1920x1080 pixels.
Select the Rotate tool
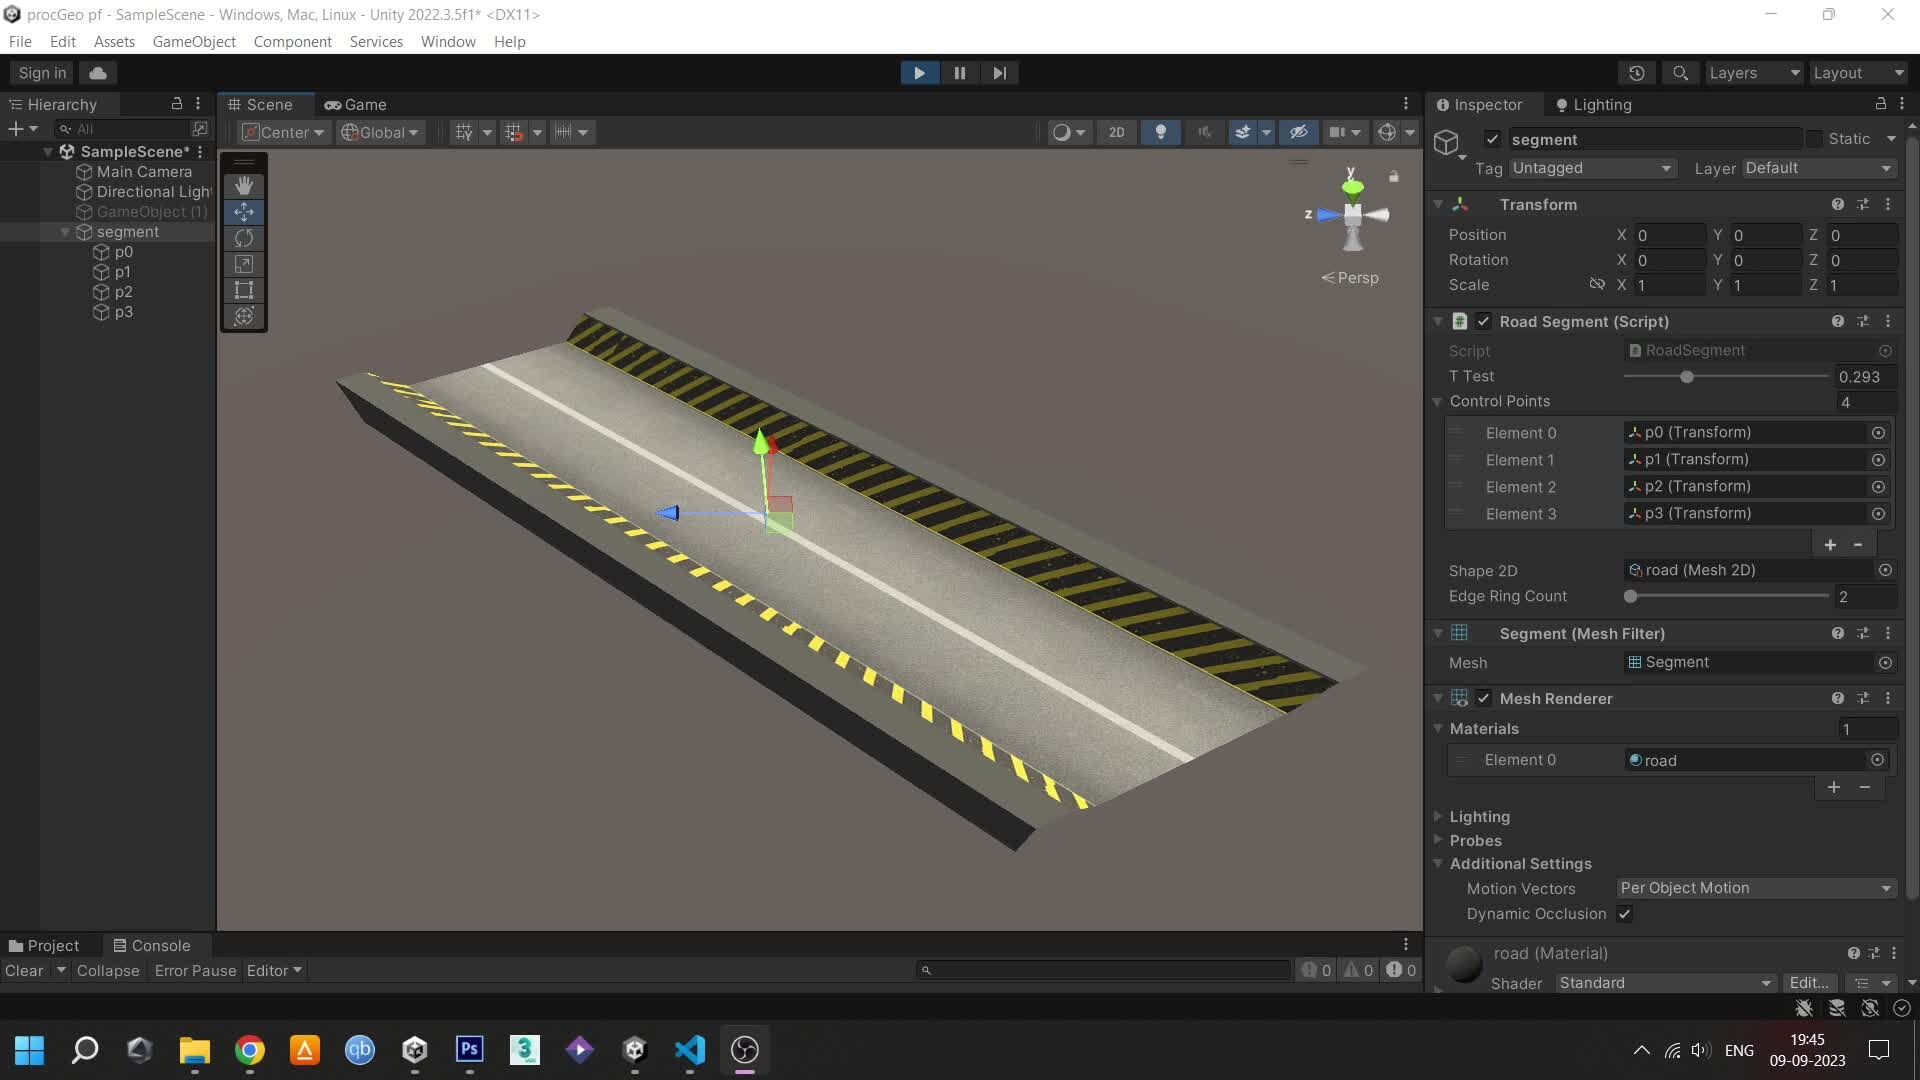243,238
